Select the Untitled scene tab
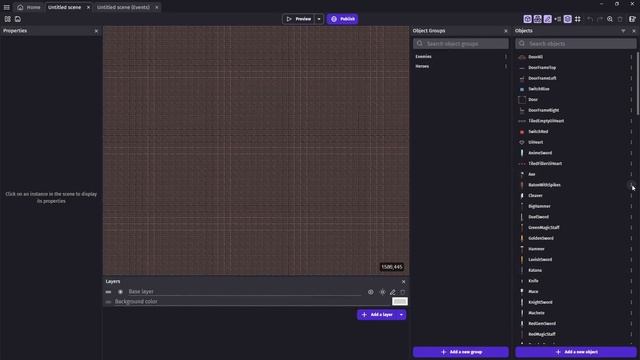The width and height of the screenshot is (640, 360). pyautogui.click(x=64, y=7)
